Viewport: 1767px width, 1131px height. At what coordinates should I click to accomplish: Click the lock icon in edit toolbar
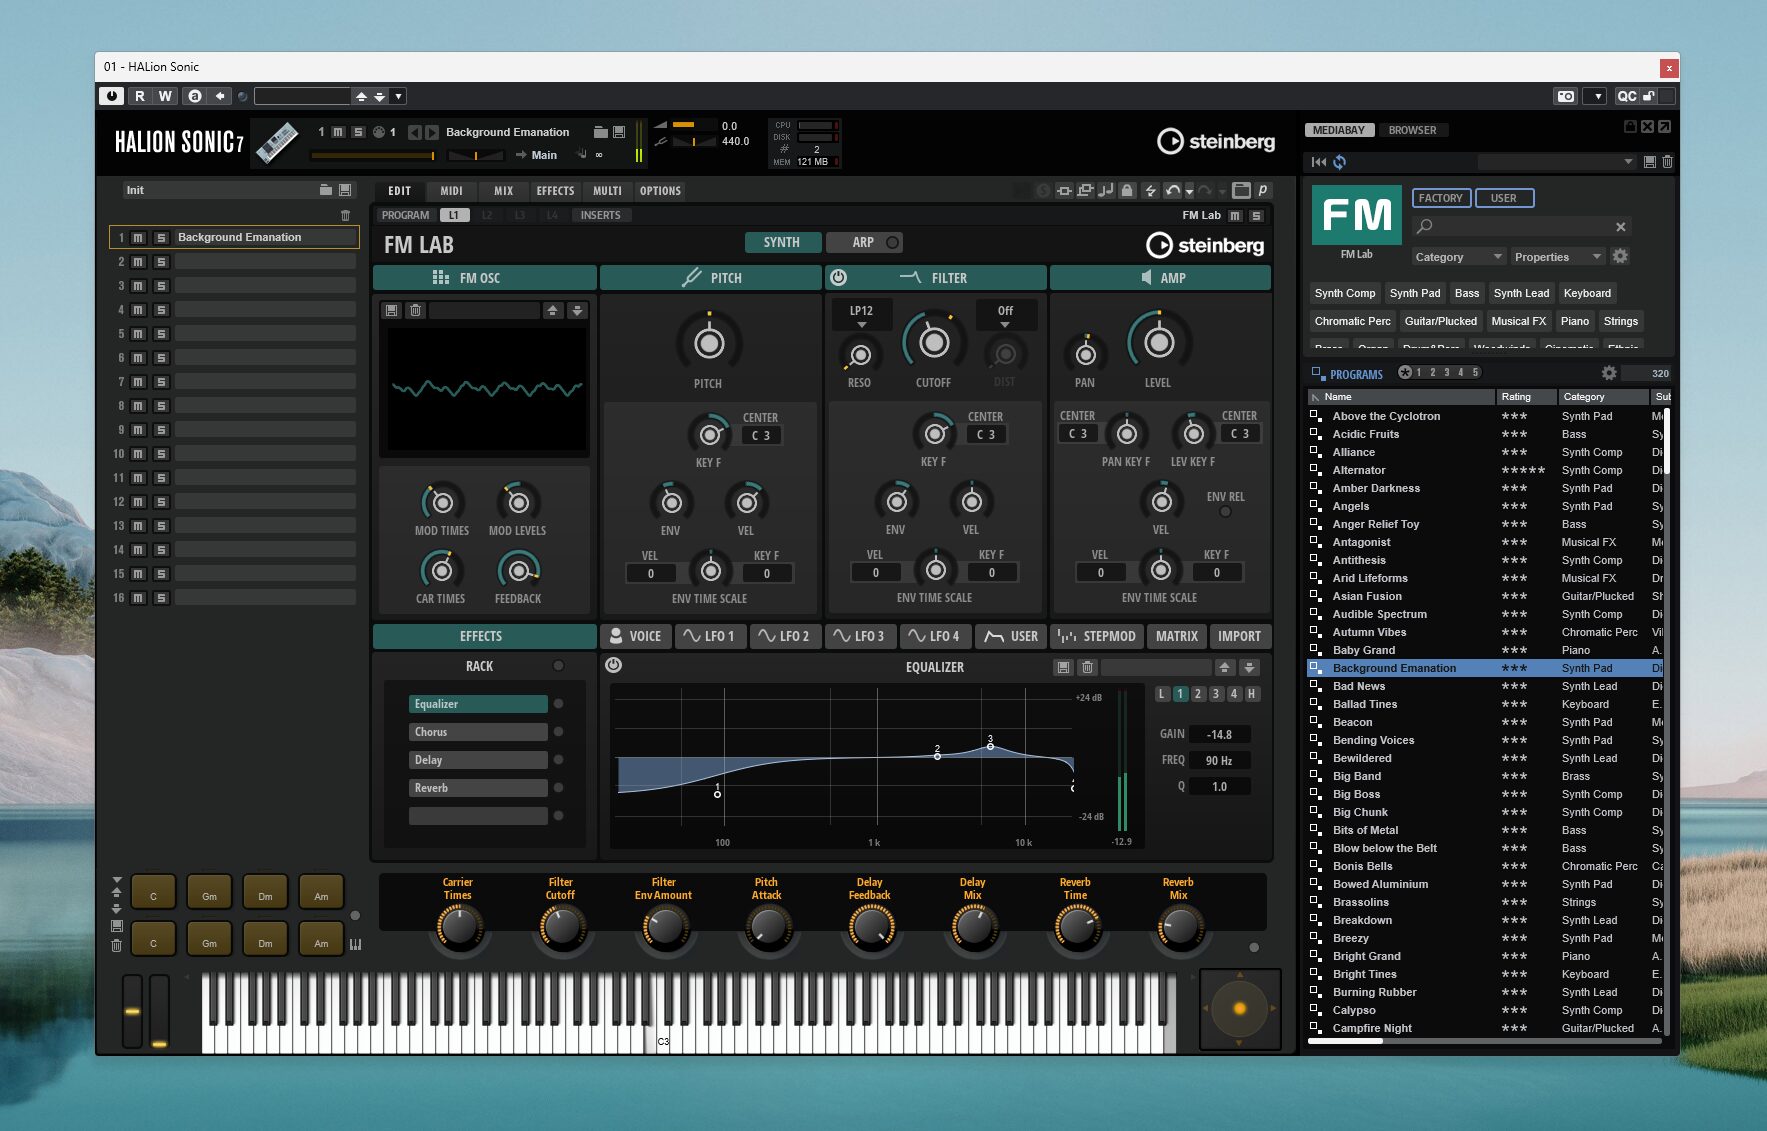[x=1127, y=190]
